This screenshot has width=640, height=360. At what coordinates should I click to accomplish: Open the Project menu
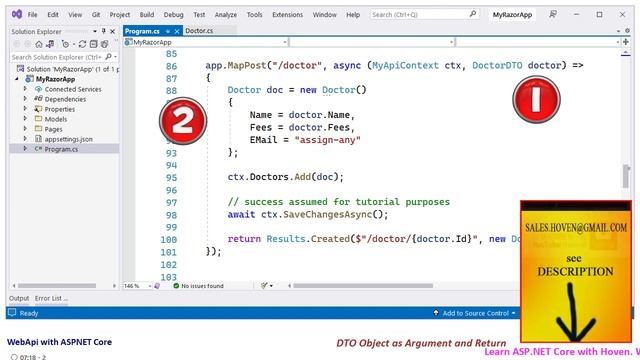tap(120, 15)
